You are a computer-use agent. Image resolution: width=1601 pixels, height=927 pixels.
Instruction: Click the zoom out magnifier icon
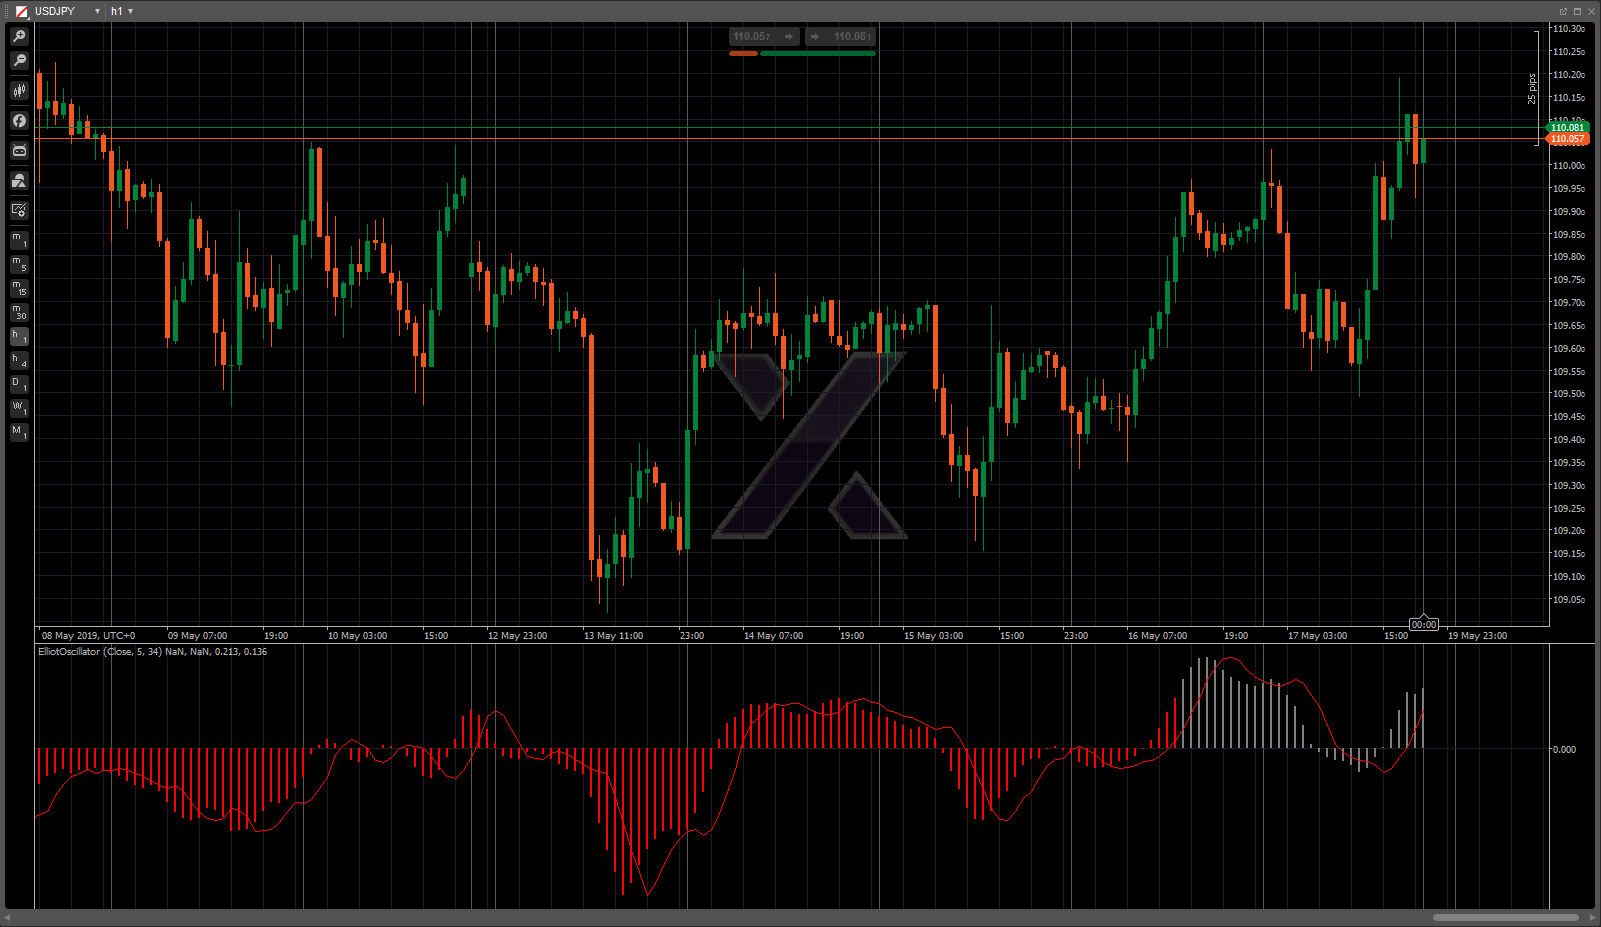click(x=19, y=61)
